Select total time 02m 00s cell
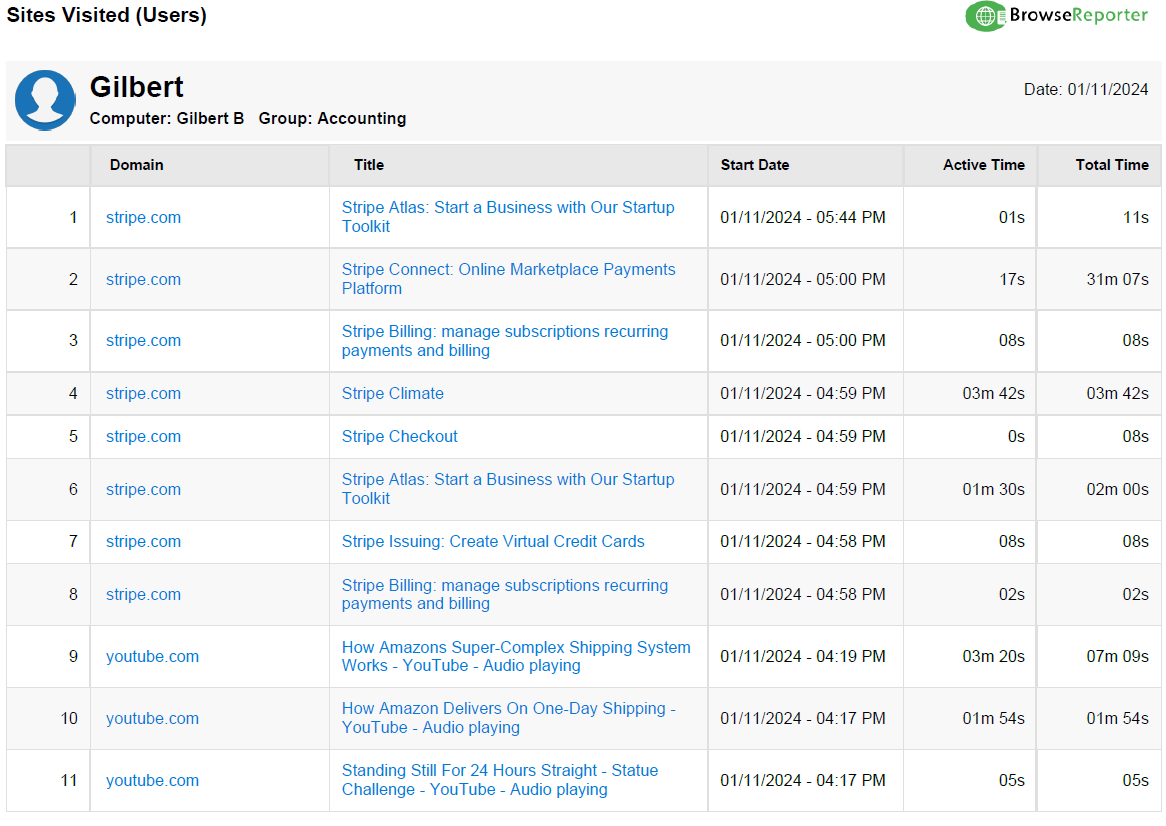 [x=1118, y=489]
